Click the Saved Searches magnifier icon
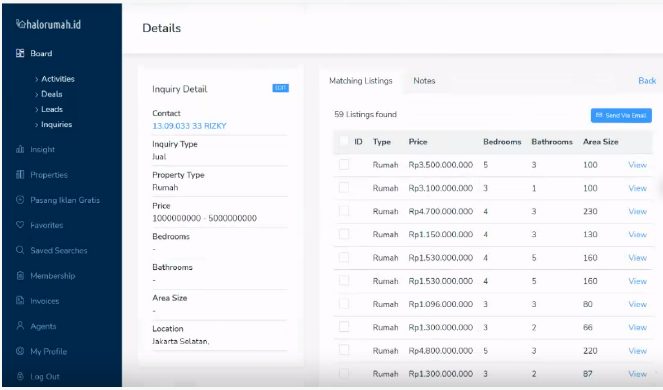The width and height of the screenshot is (663, 390). click(x=20, y=250)
